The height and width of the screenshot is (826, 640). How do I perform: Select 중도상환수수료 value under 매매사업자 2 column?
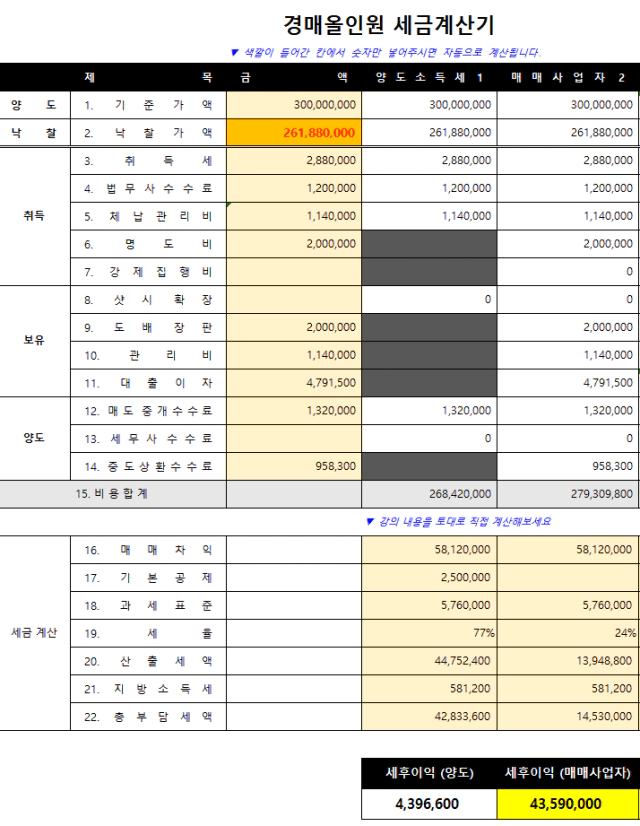click(x=568, y=466)
